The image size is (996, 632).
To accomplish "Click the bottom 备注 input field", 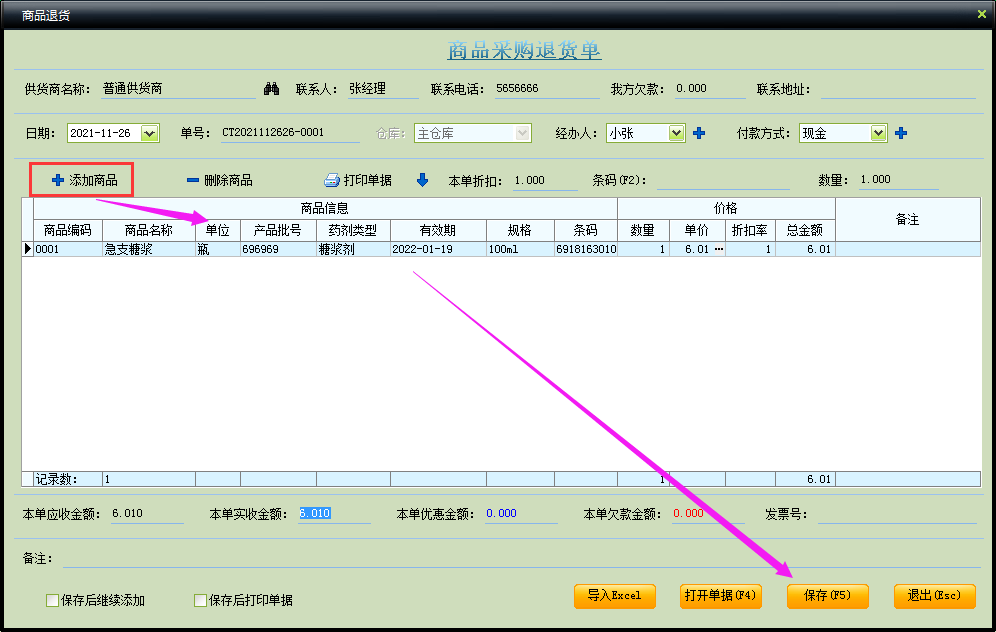I will (x=522, y=558).
